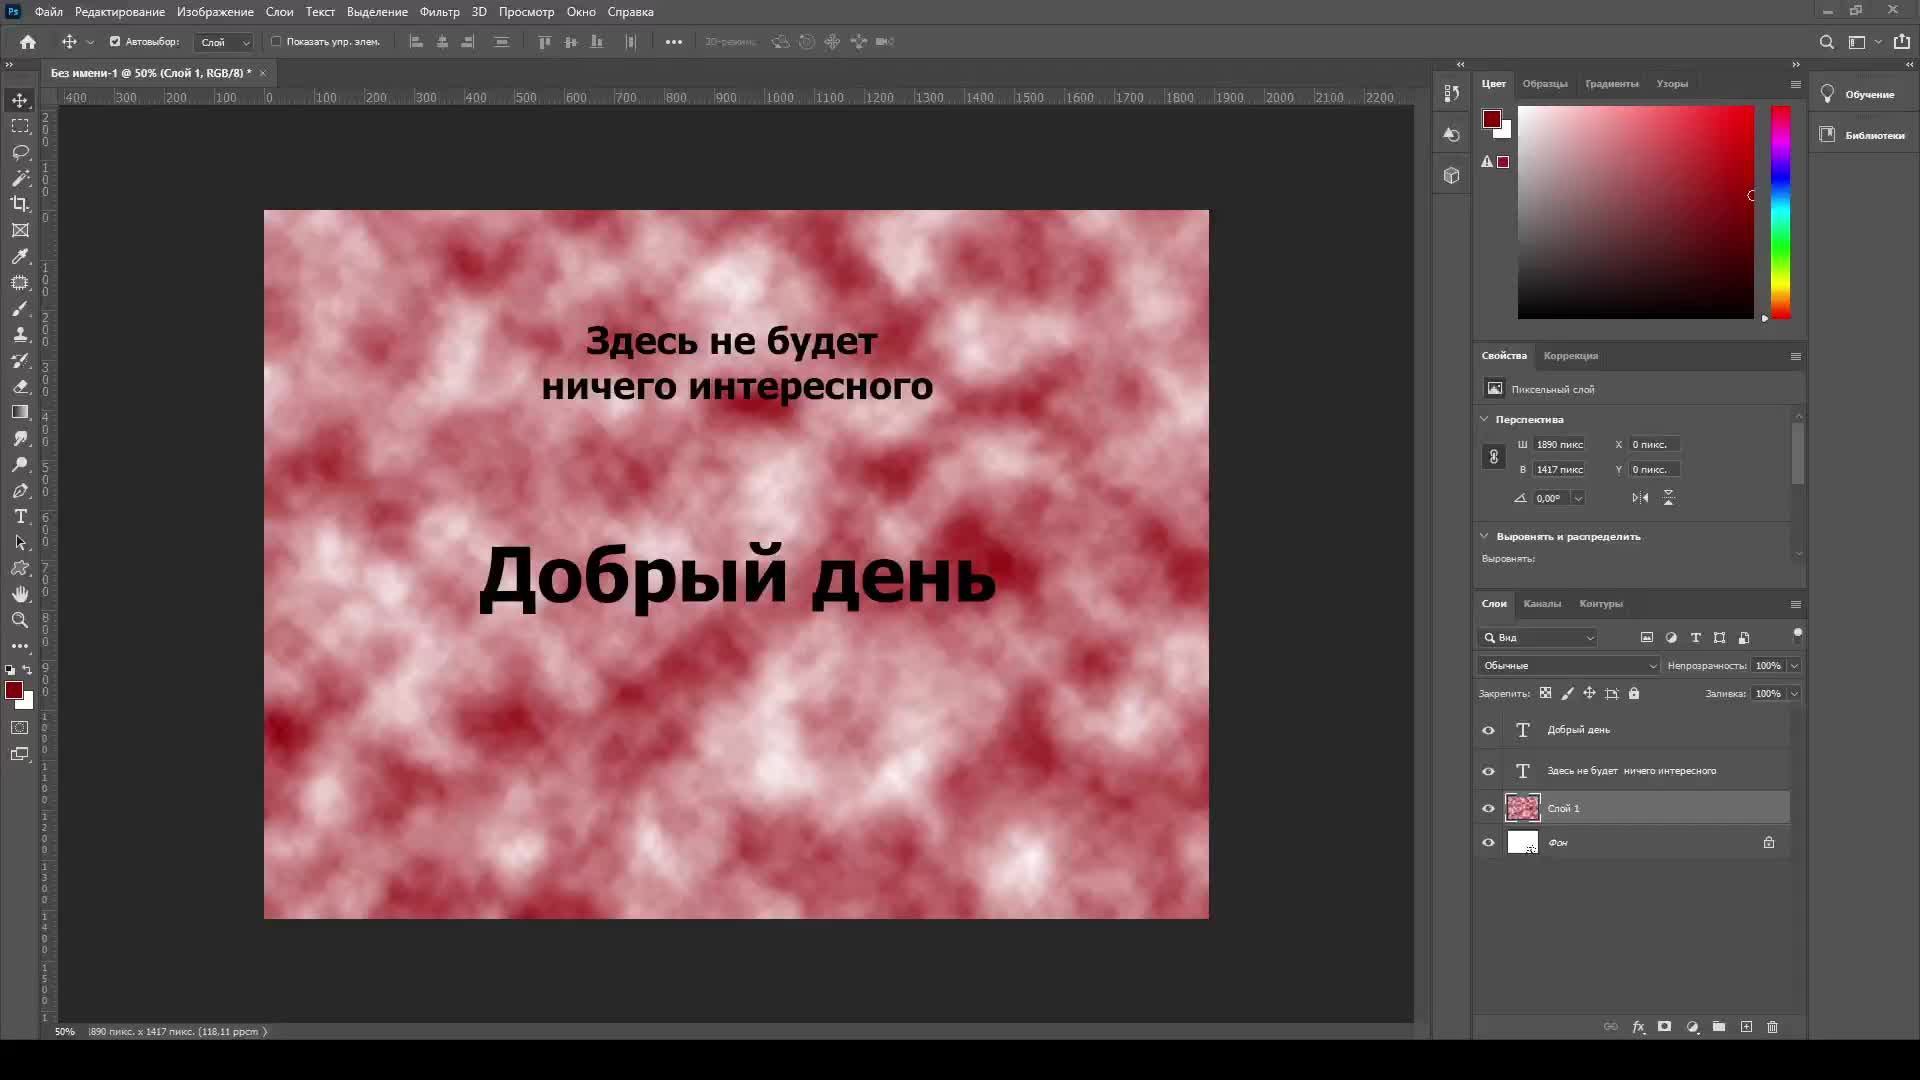This screenshot has height=1080, width=1920.
Task: Open the layer styles fx menu
Action: pyautogui.click(x=1638, y=1027)
